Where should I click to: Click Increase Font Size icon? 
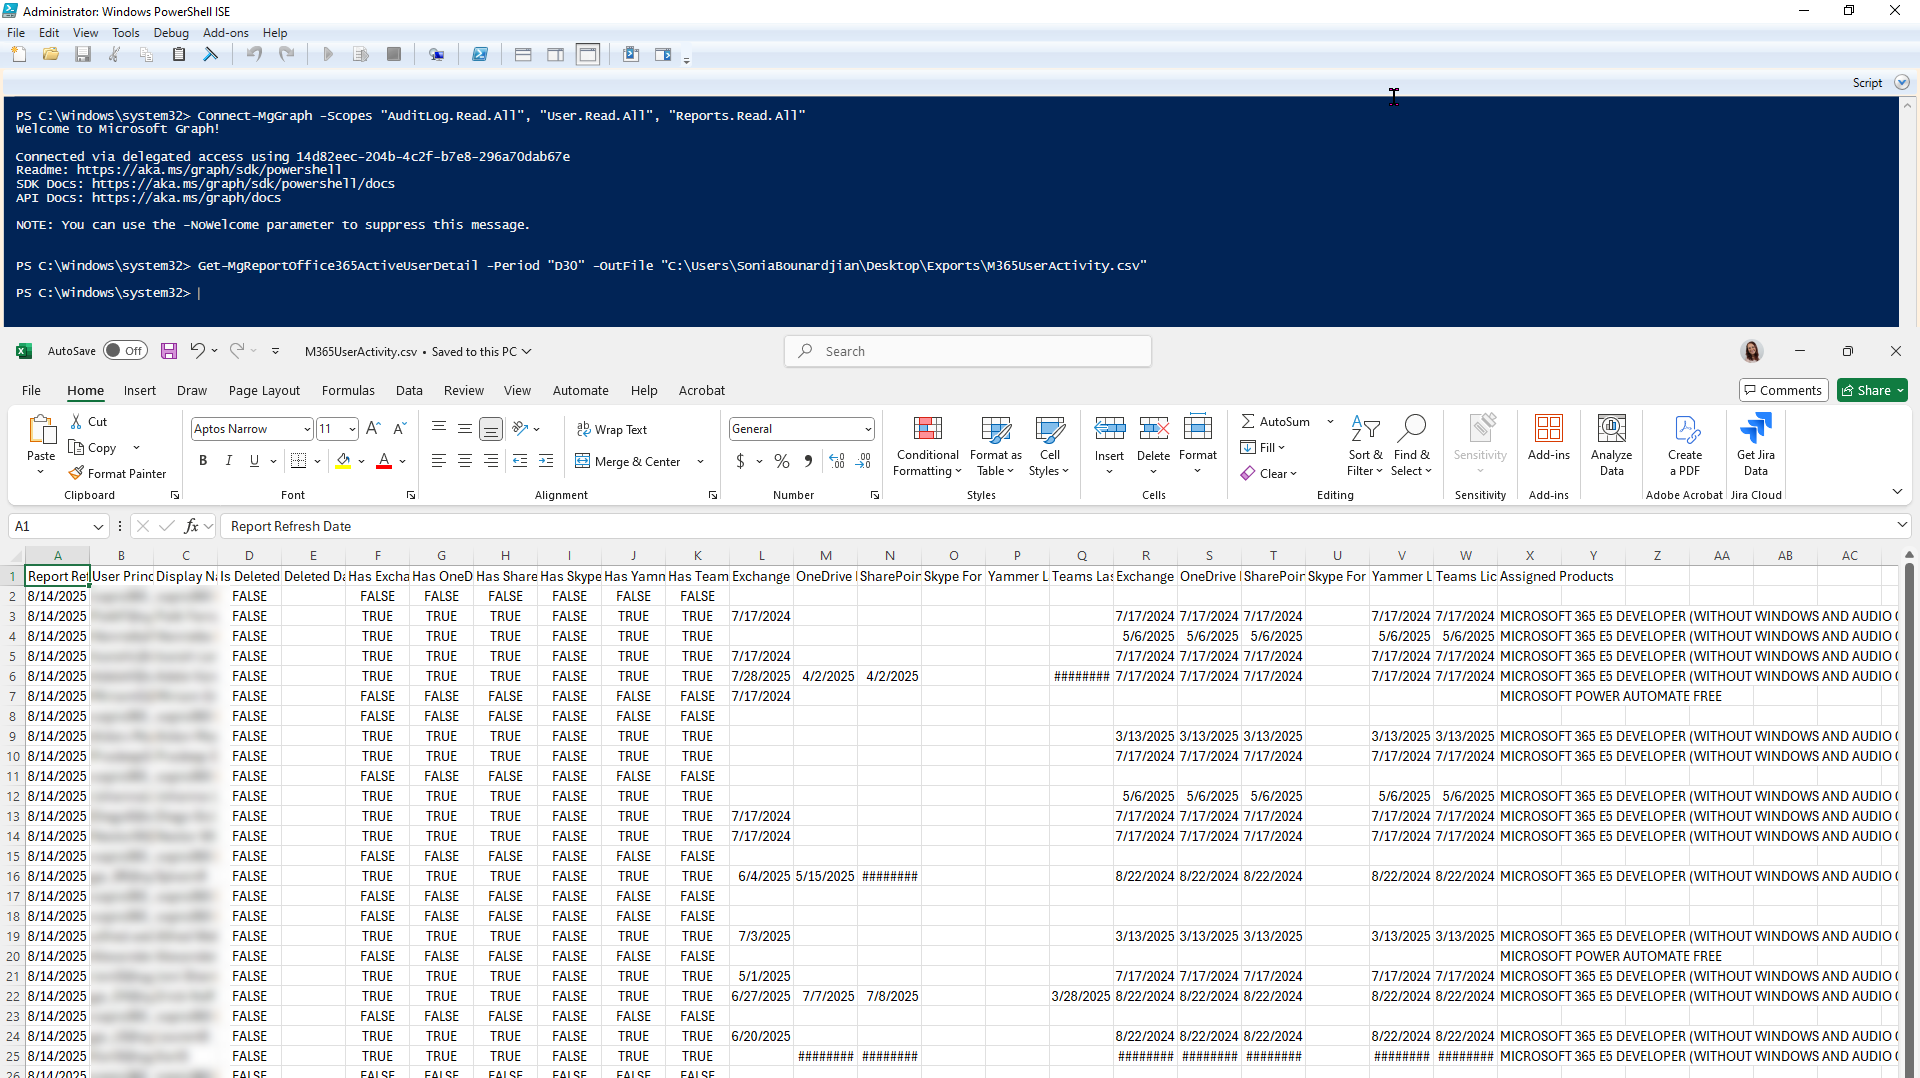(x=374, y=429)
